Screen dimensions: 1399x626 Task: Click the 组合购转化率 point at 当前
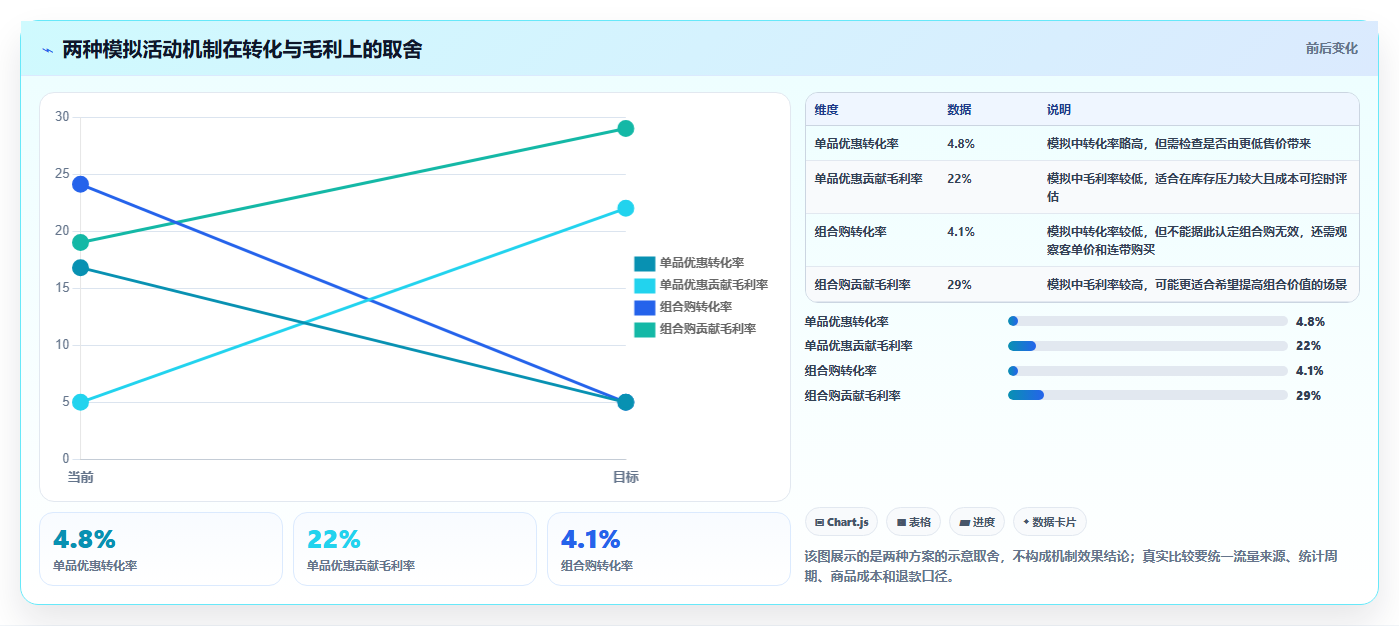[x=80, y=184]
